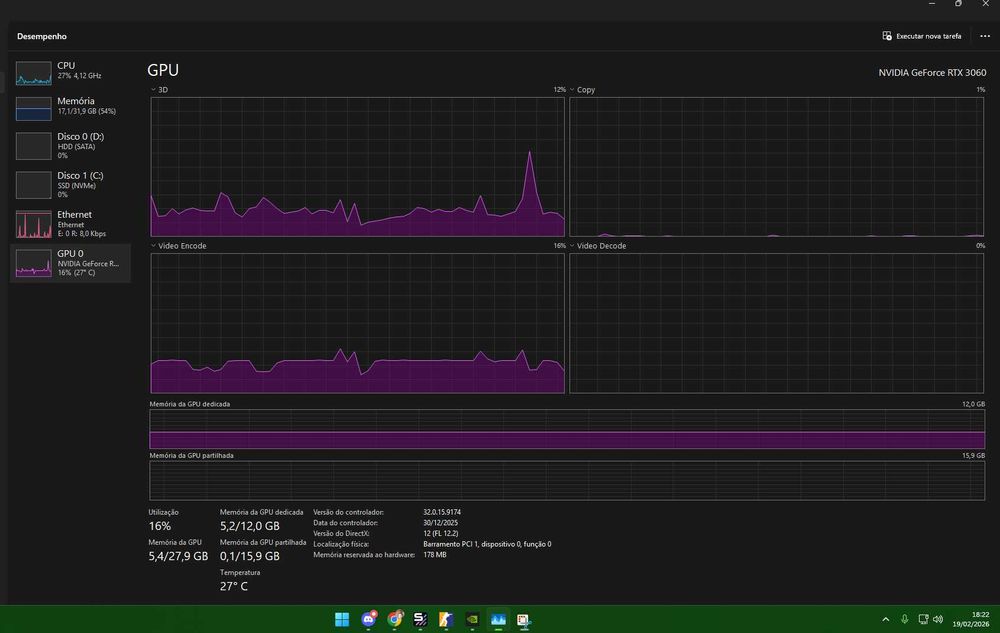Screen dimensions: 1000x633
Task: Click the Memória mini graph thumbnail
Action: pyautogui.click(x=34, y=108)
